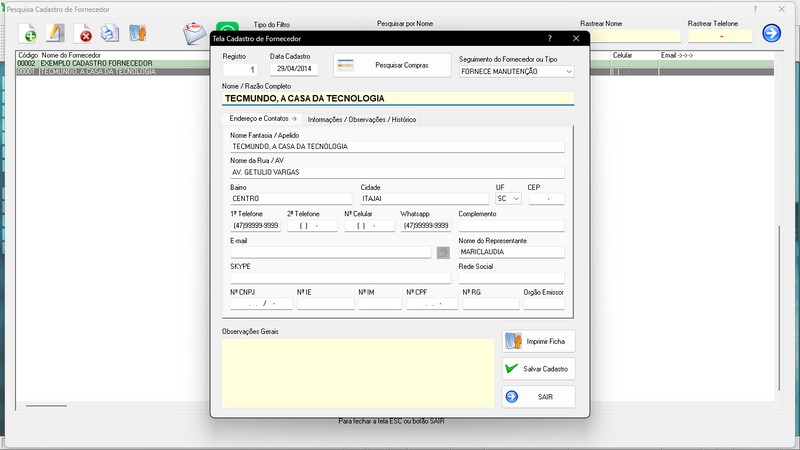Image resolution: width=800 pixels, height=450 pixels.
Task: Click the Observações Gerais text area
Action: point(358,373)
